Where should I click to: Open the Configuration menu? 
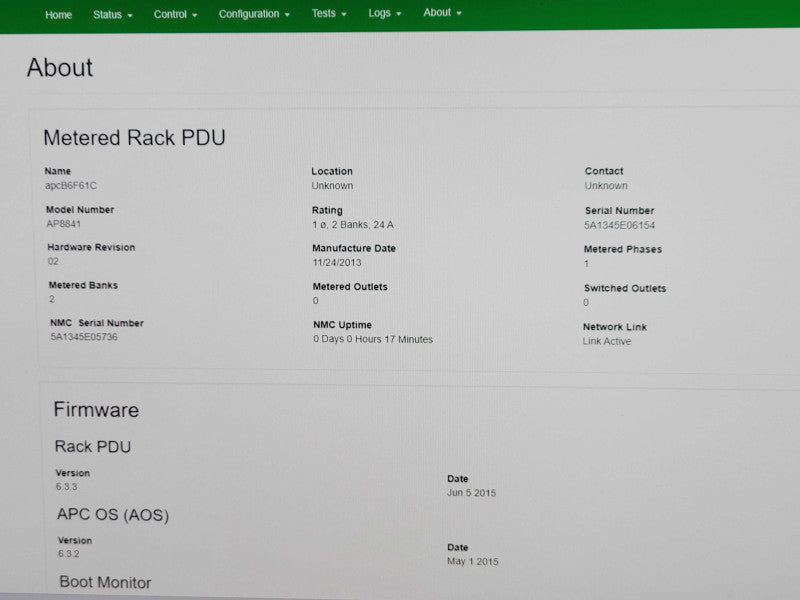(254, 14)
